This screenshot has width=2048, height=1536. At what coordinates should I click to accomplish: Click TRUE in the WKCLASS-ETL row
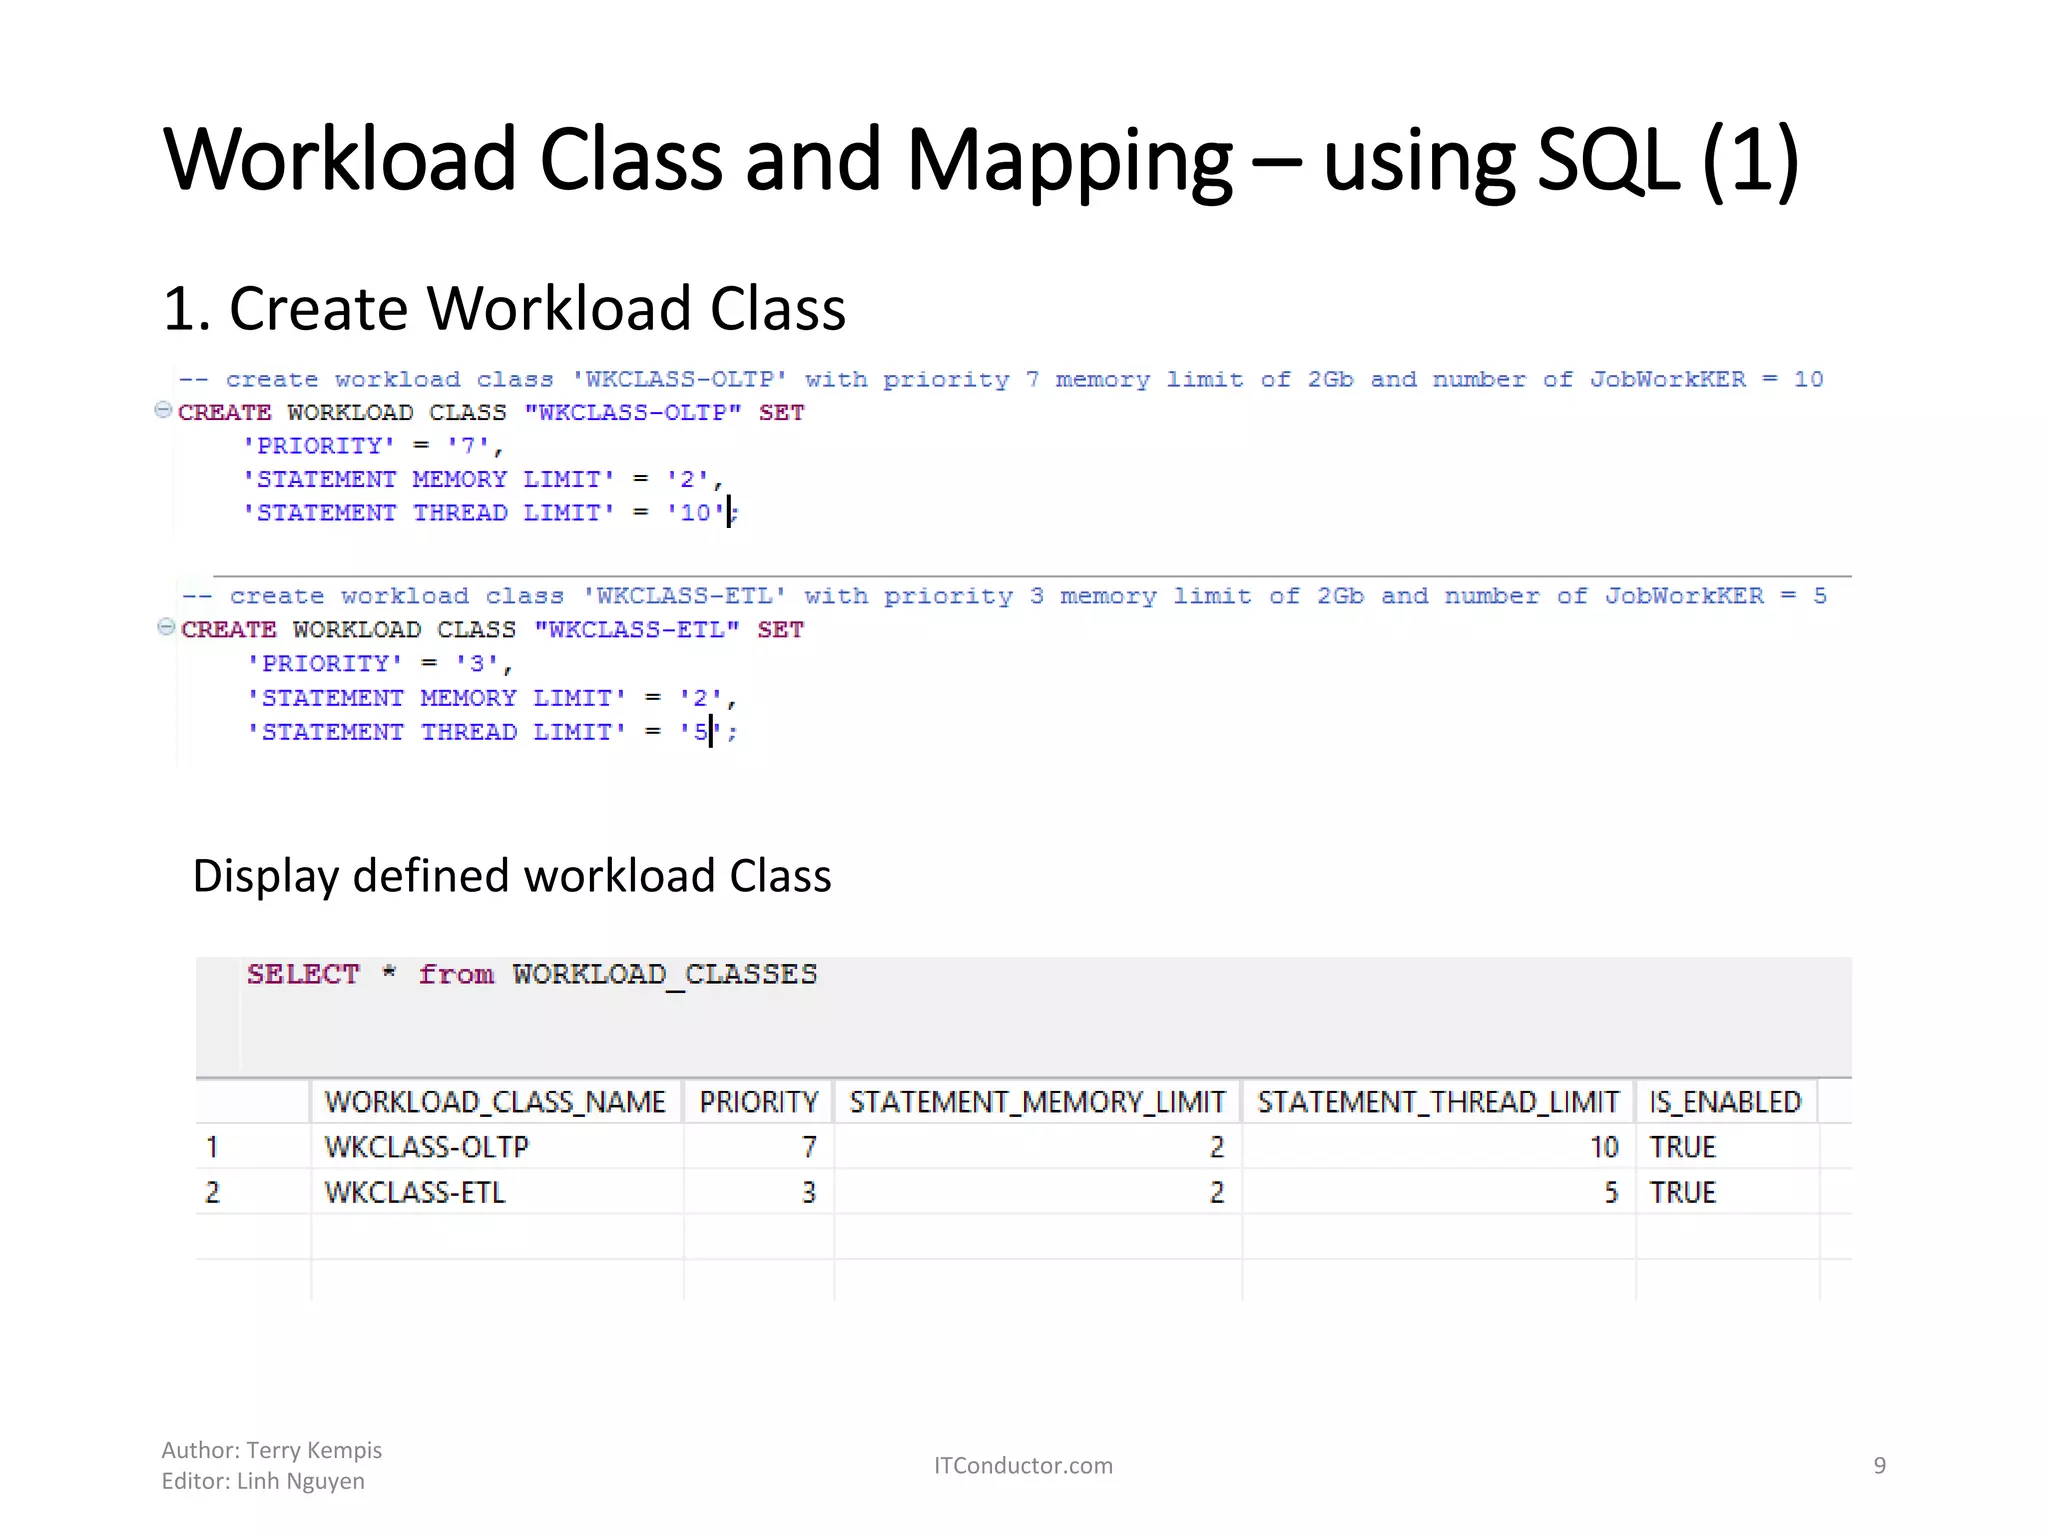(1726, 1192)
